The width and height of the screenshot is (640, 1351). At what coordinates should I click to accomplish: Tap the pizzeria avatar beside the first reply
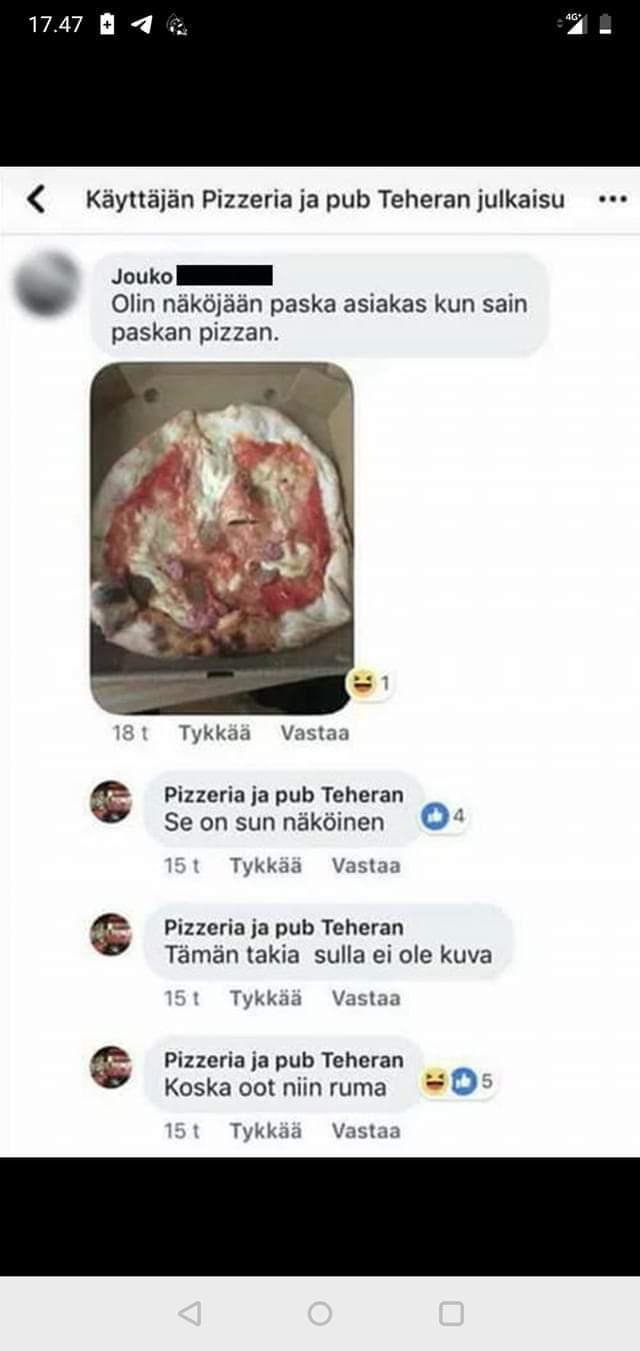111,801
